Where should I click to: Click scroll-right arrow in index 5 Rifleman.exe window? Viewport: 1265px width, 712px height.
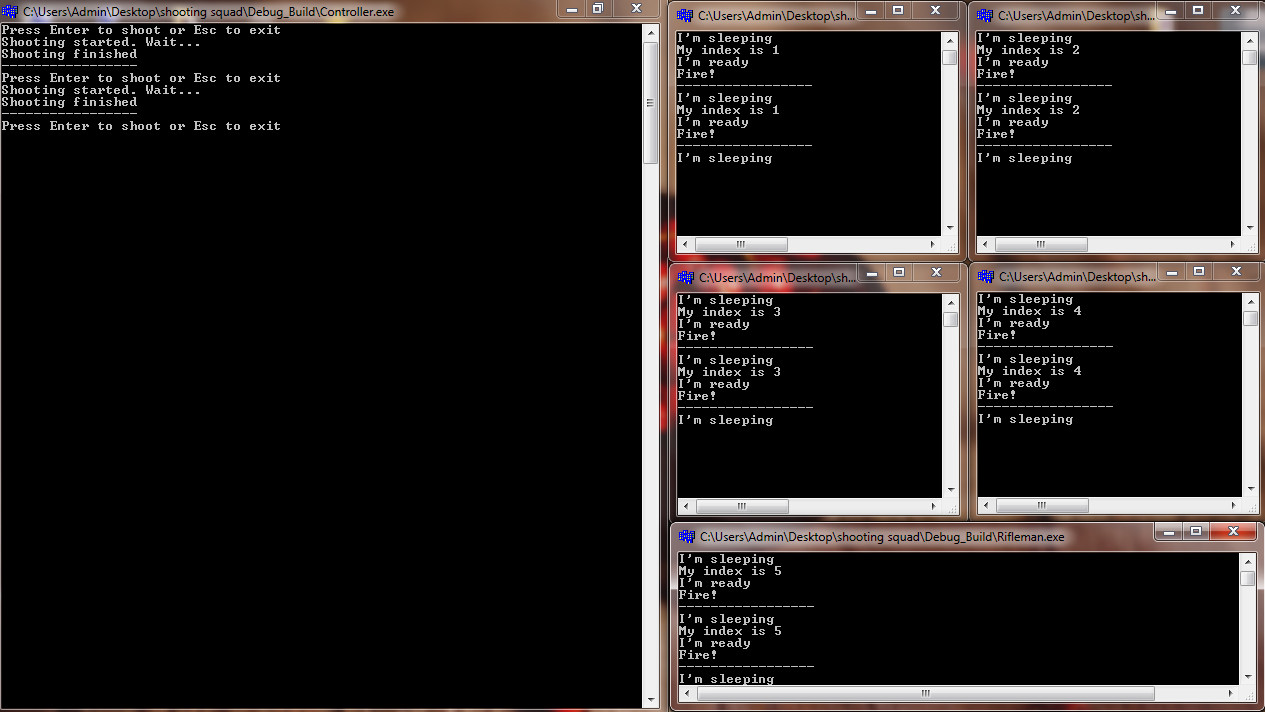1233,693
